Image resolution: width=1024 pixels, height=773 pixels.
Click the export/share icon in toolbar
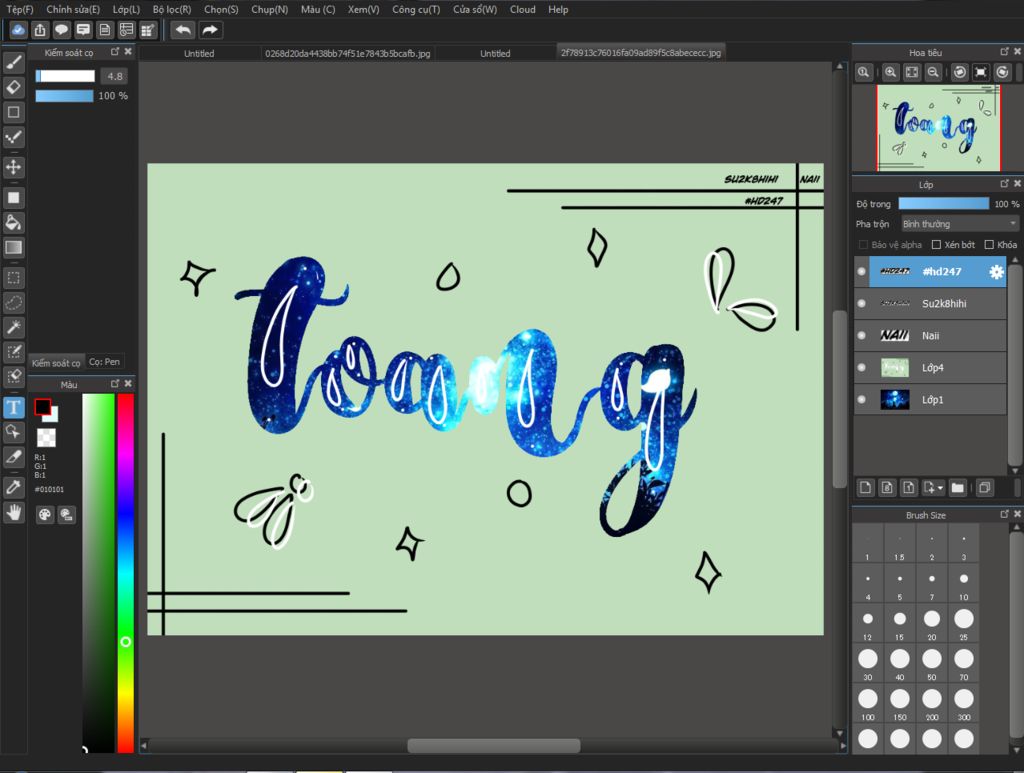point(40,30)
